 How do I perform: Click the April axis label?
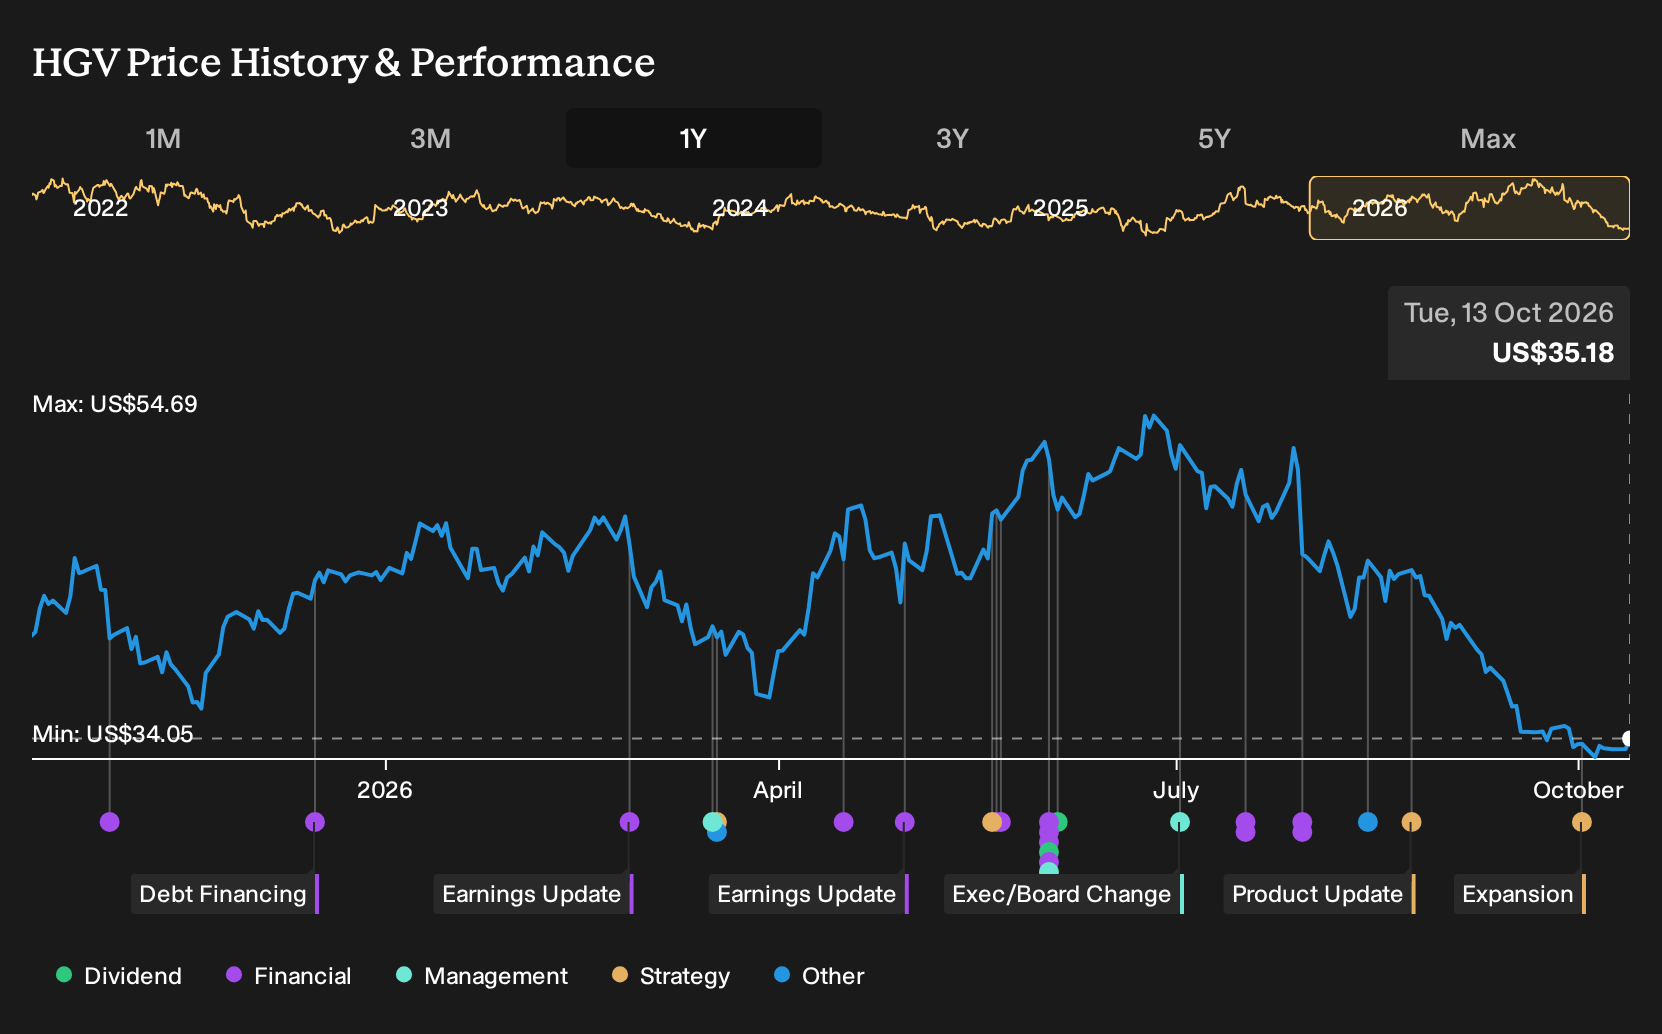click(x=778, y=790)
